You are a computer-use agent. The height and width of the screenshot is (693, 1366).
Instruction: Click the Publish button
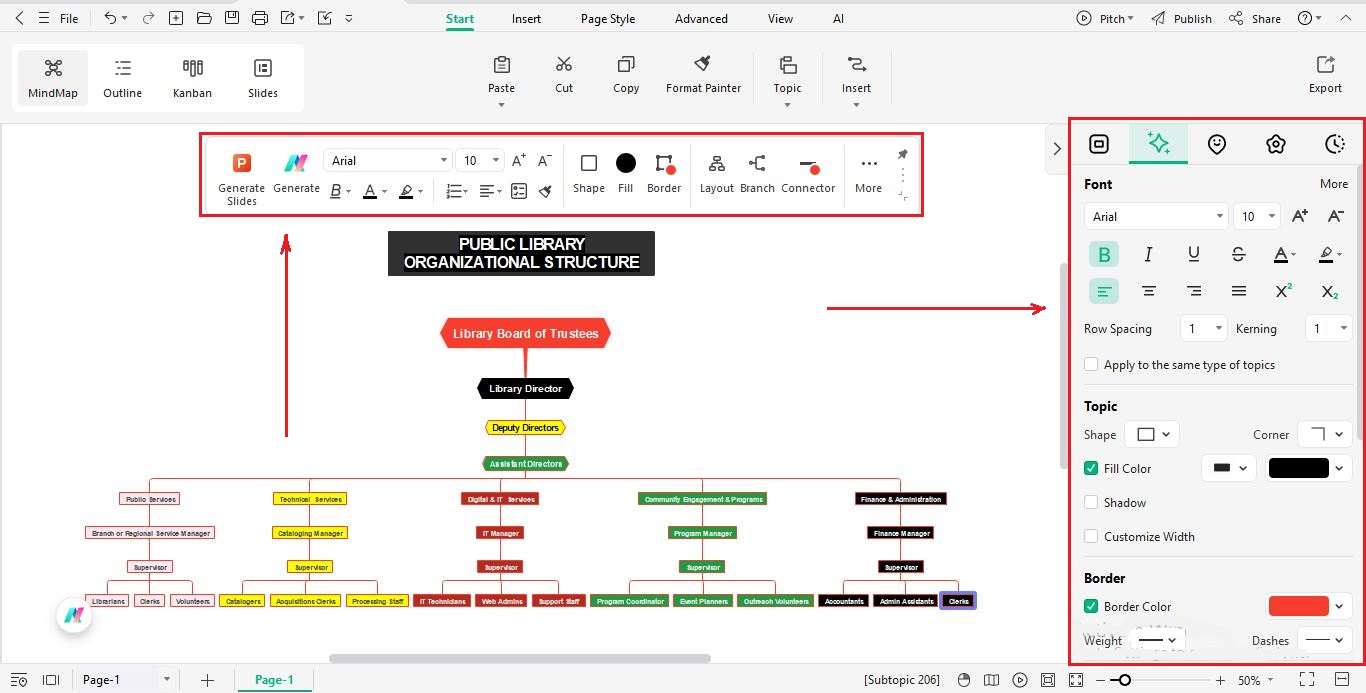click(1191, 18)
